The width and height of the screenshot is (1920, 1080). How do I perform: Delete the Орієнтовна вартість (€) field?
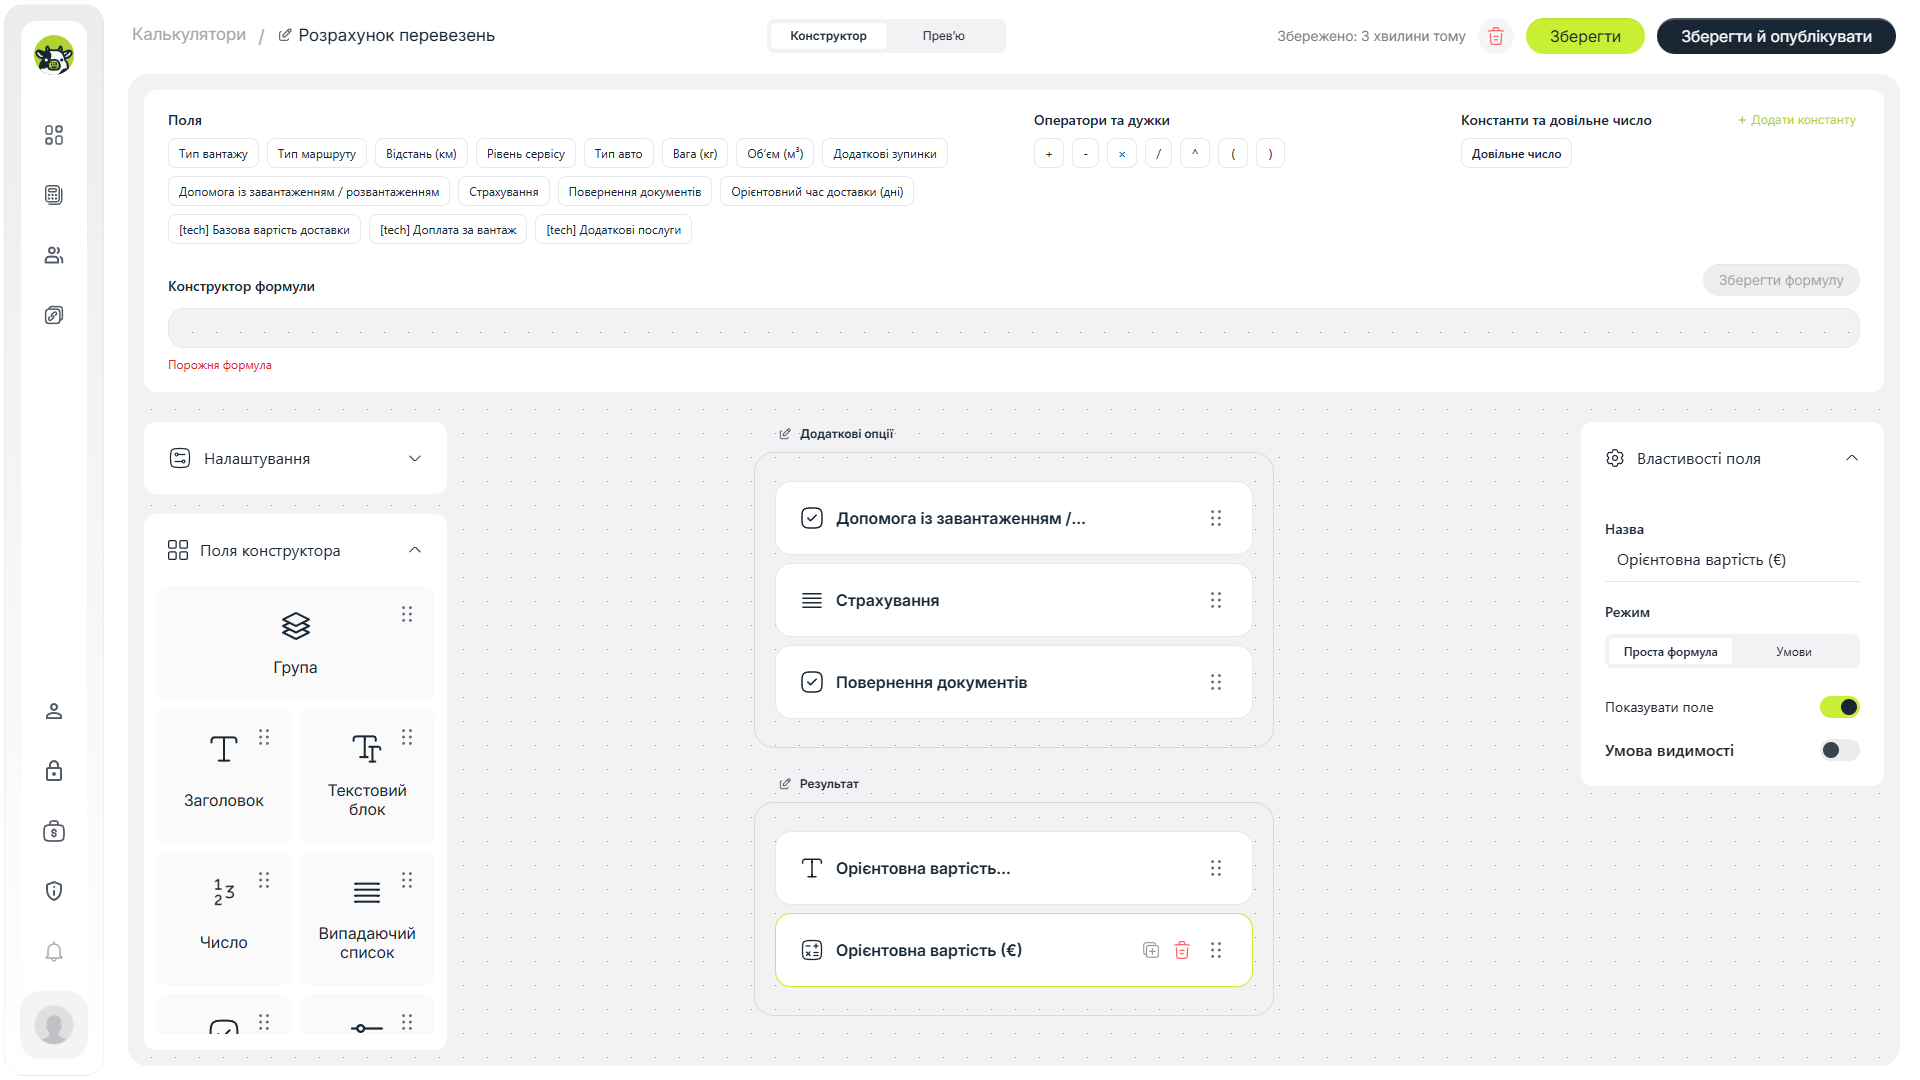[x=1182, y=950]
